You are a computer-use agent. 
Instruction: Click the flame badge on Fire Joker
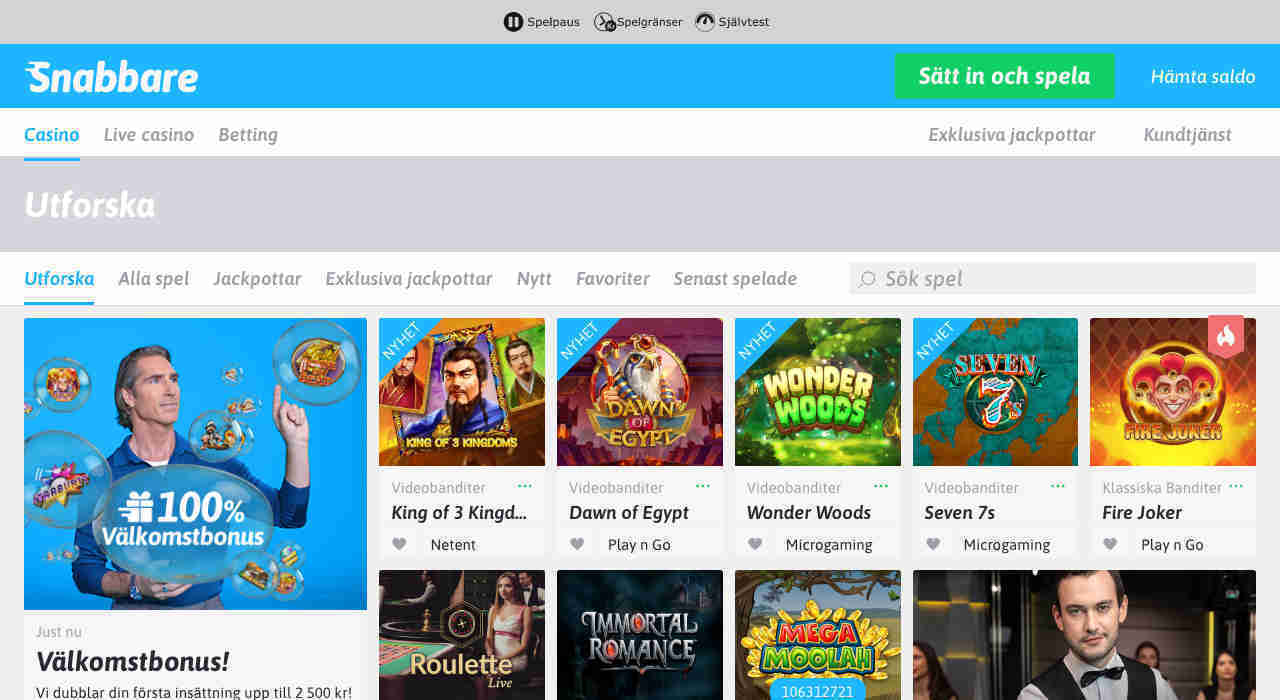pos(1226,337)
